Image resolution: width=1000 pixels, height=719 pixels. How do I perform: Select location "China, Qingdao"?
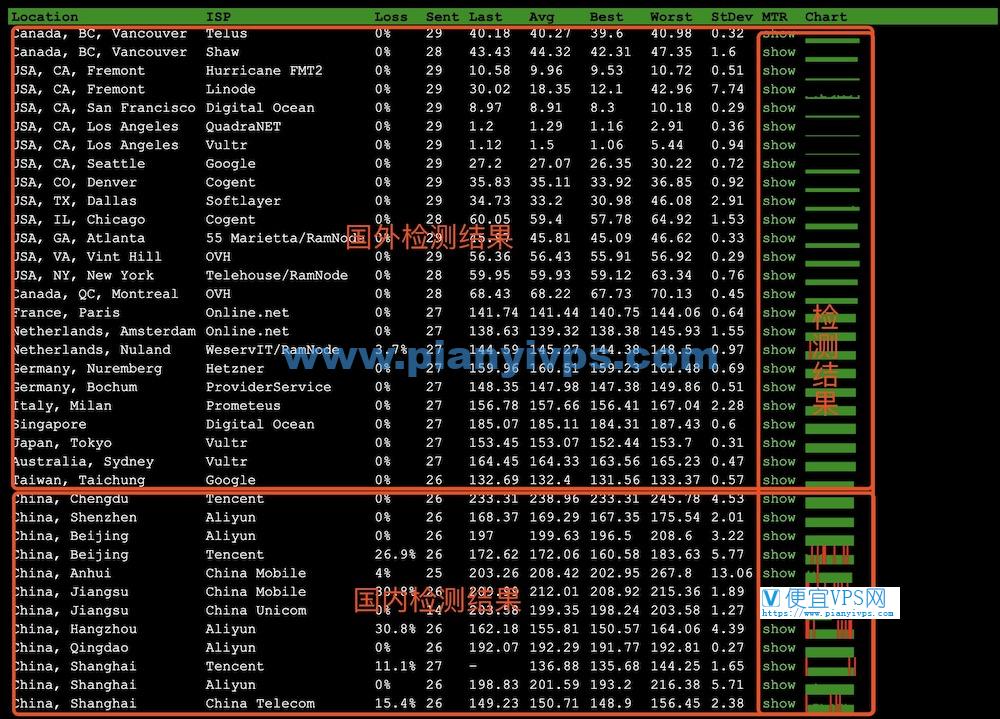click(x=71, y=648)
